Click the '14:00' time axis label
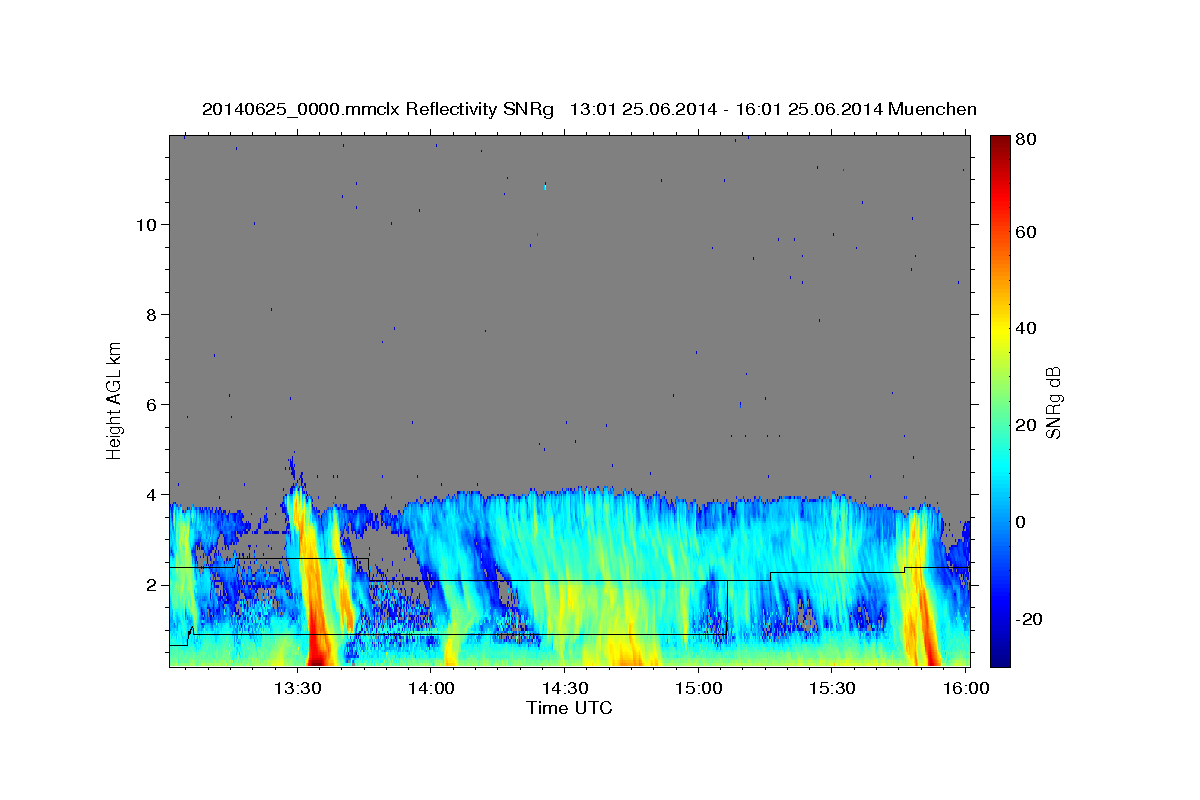Screen dimensions: 1200x800 [431, 688]
